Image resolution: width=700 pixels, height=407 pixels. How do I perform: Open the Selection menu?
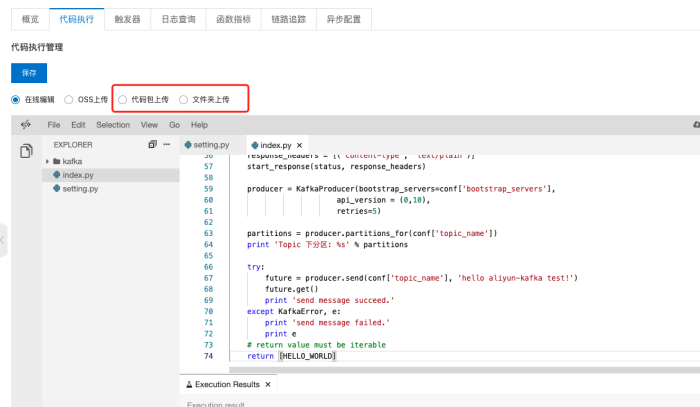click(113, 125)
